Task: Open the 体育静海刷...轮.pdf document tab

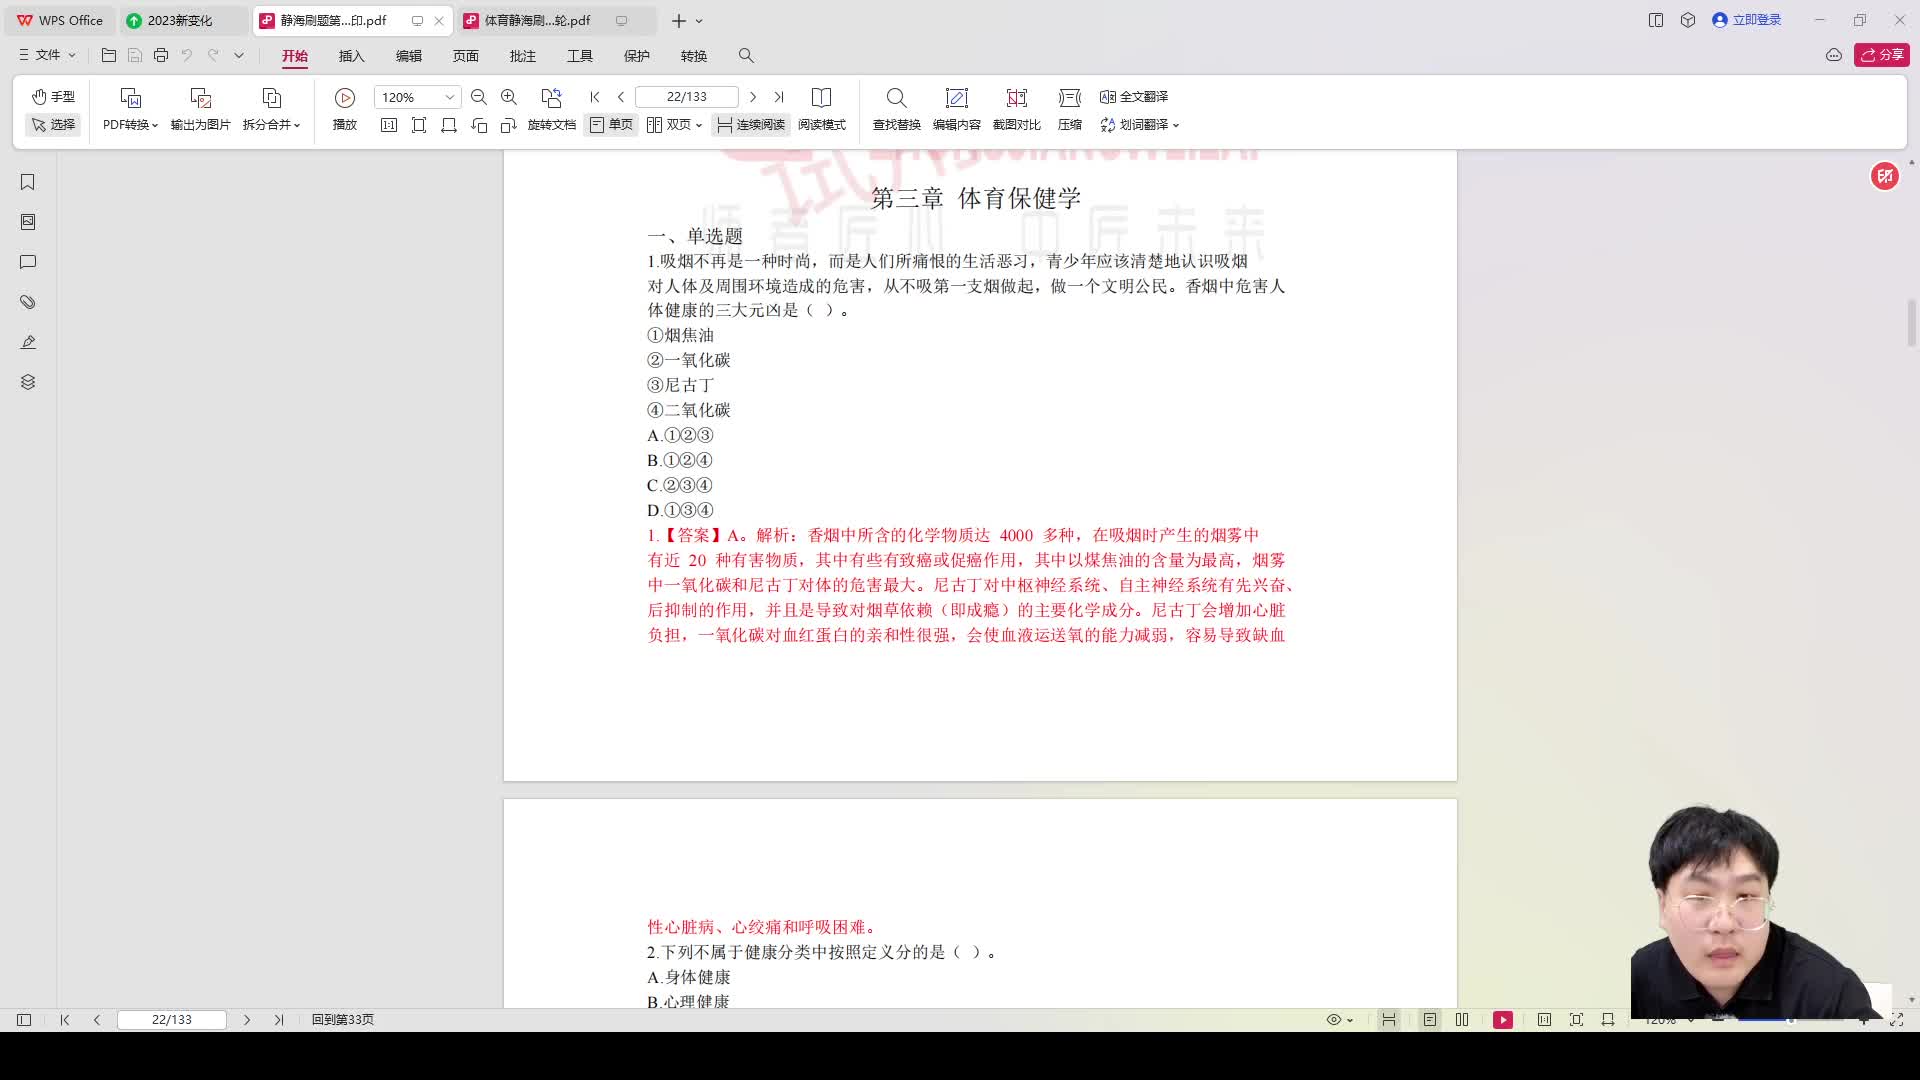Action: (536, 20)
